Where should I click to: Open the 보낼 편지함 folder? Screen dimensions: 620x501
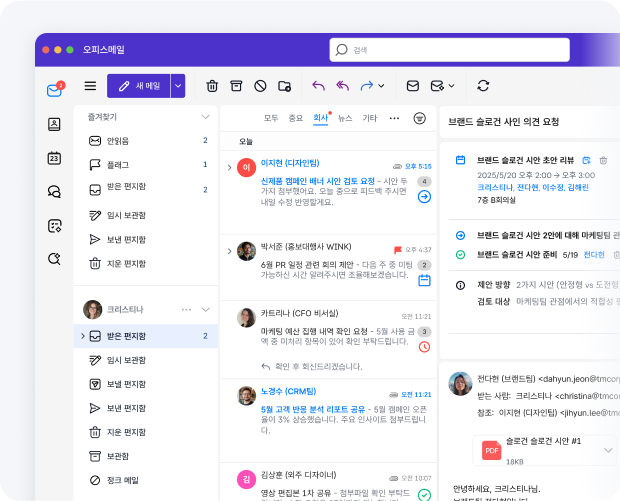[146, 384]
